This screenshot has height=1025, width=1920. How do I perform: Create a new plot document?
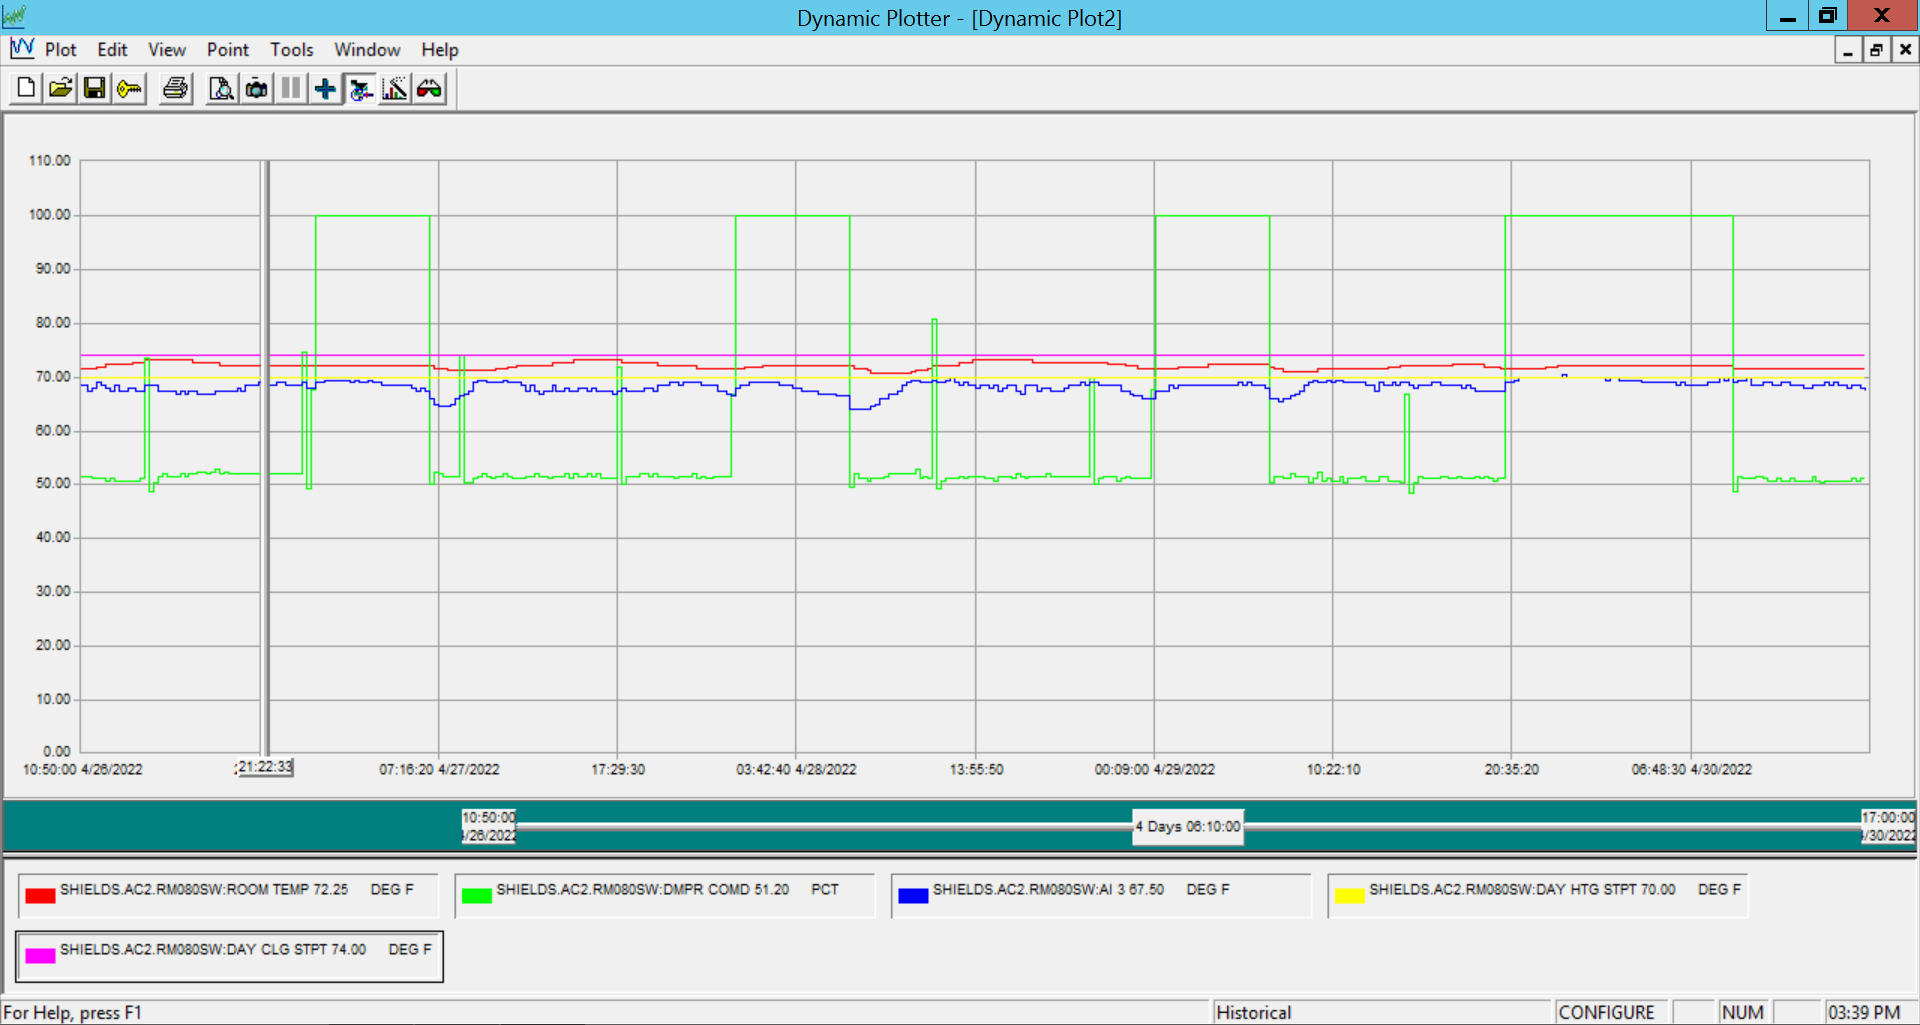(24, 88)
